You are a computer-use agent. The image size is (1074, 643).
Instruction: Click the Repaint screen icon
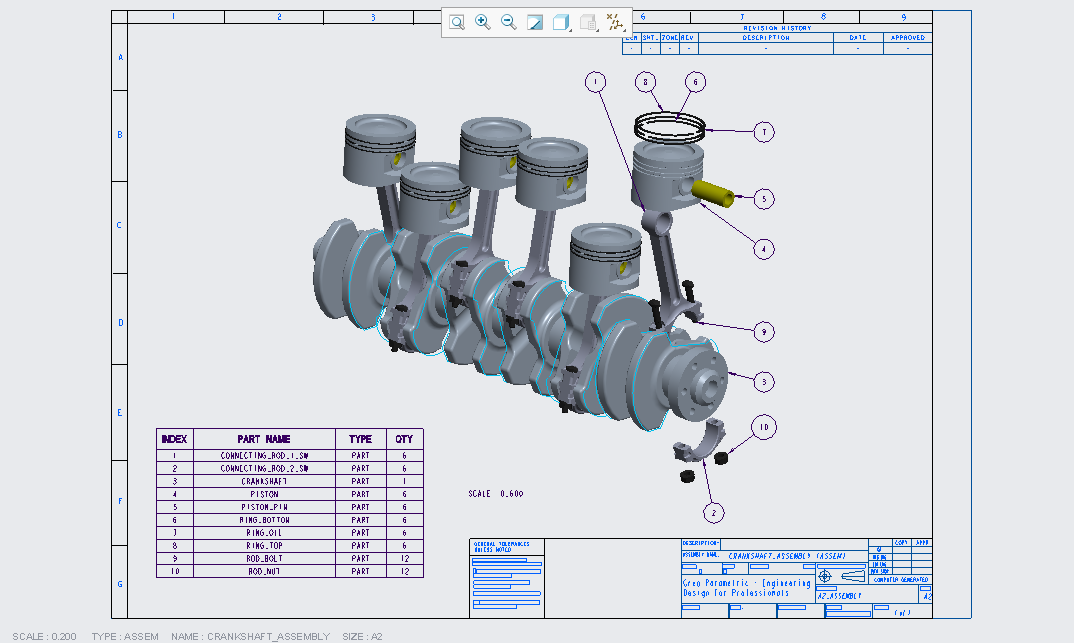click(x=535, y=22)
